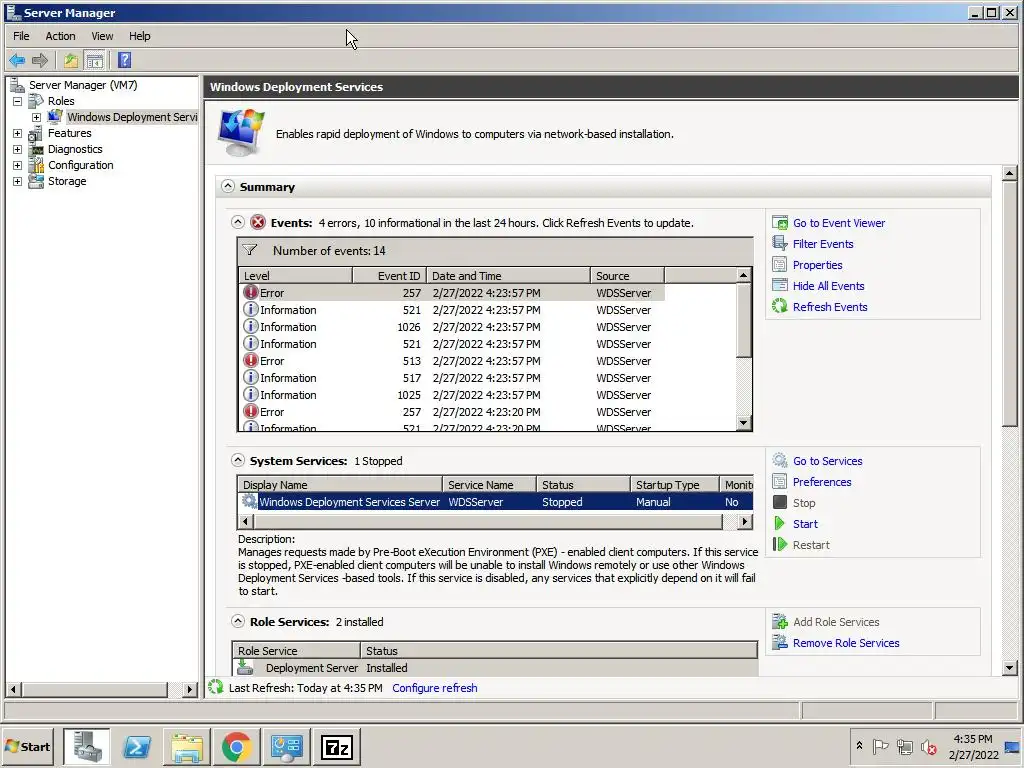The height and width of the screenshot is (768, 1024).
Task: Expand the Diagnostics tree node
Action: click(x=18, y=150)
